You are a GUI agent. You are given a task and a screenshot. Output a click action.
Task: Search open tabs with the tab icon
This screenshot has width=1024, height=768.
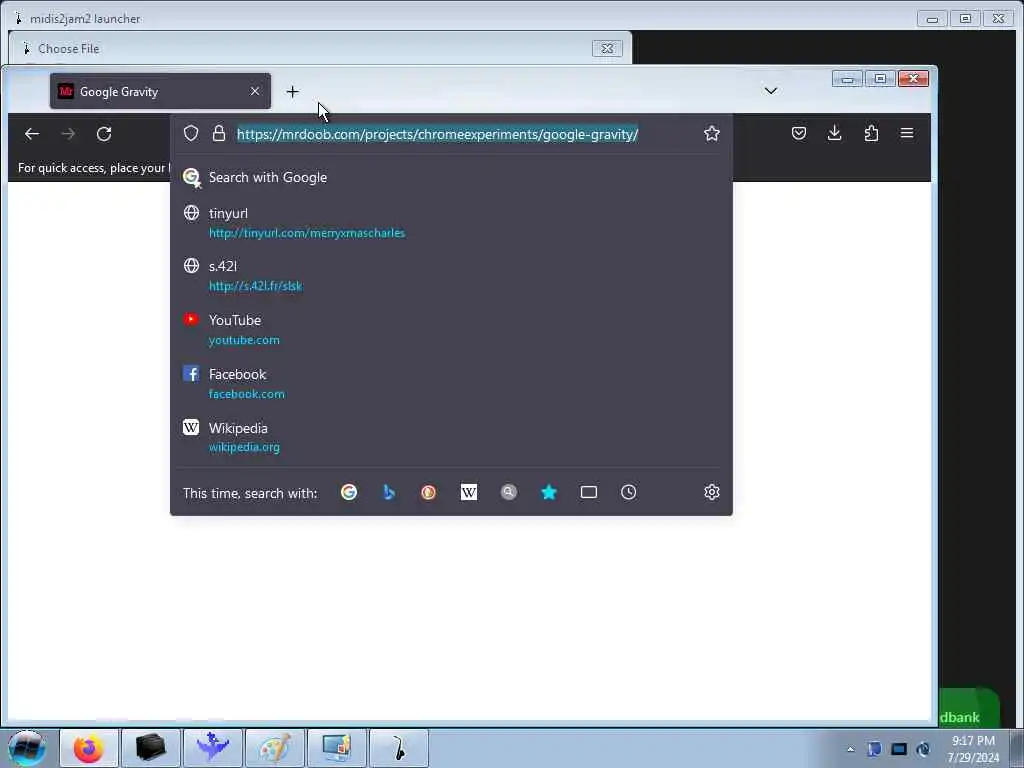(588, 492)
